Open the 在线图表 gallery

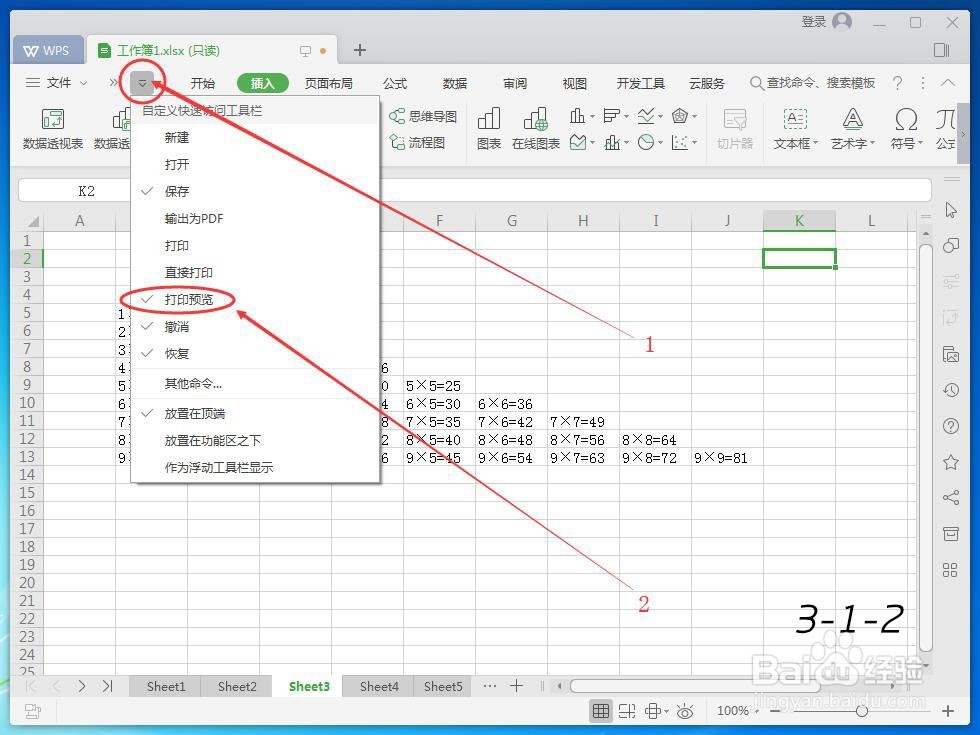tap(536, 130)
